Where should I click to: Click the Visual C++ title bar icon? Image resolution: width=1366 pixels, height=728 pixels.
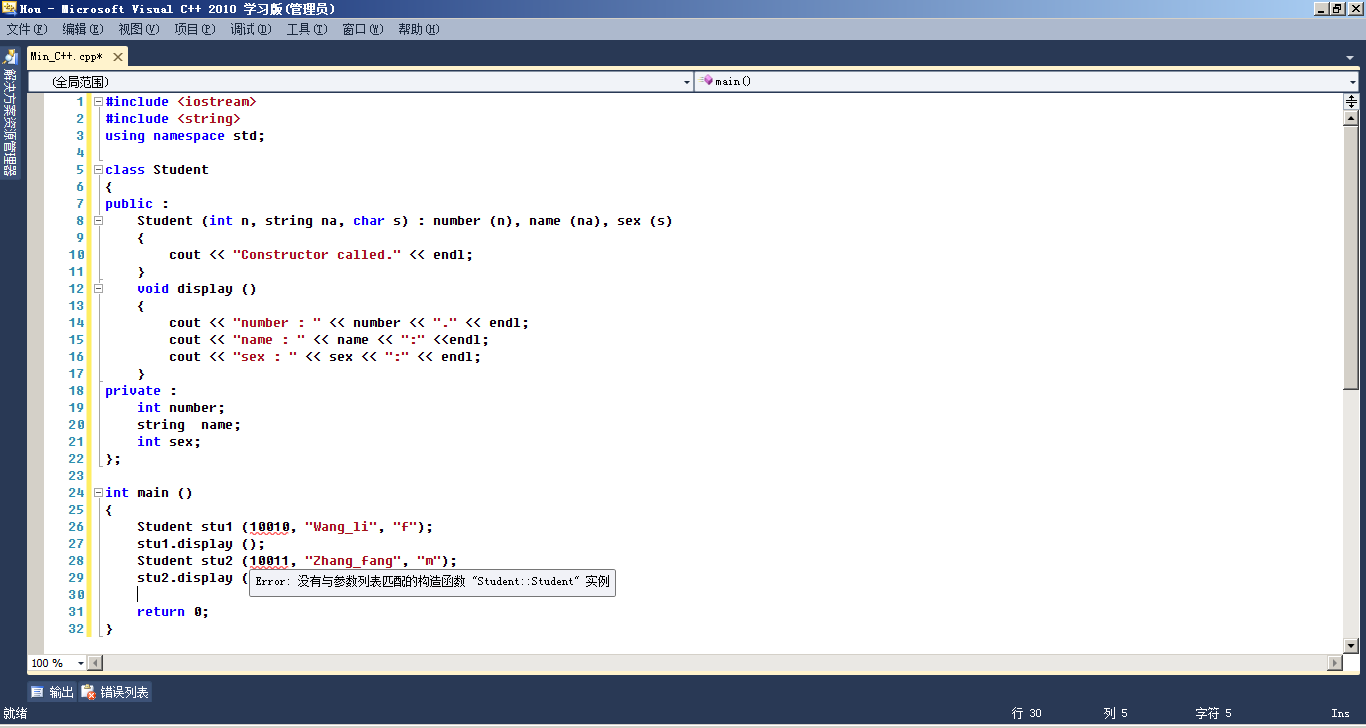pos(9,8)
